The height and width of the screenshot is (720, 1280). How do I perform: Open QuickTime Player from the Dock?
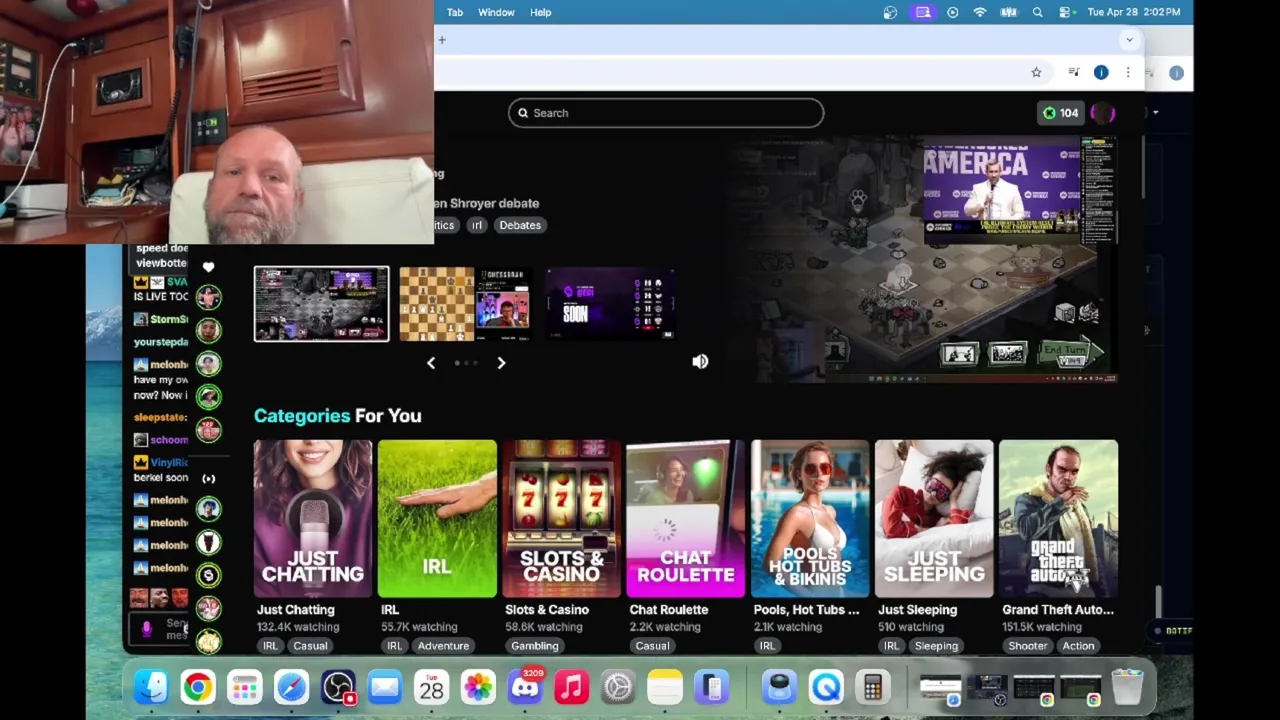pyautogui.click(x=826, y=687)
